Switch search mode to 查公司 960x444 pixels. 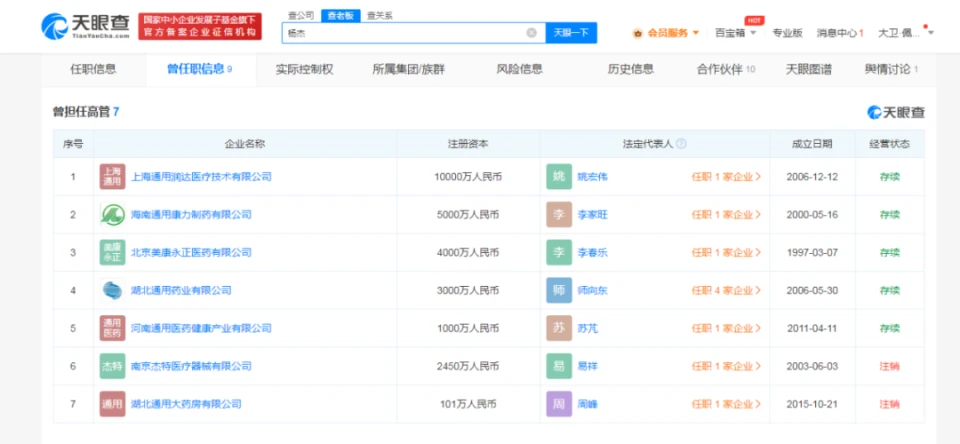[300, 15]
